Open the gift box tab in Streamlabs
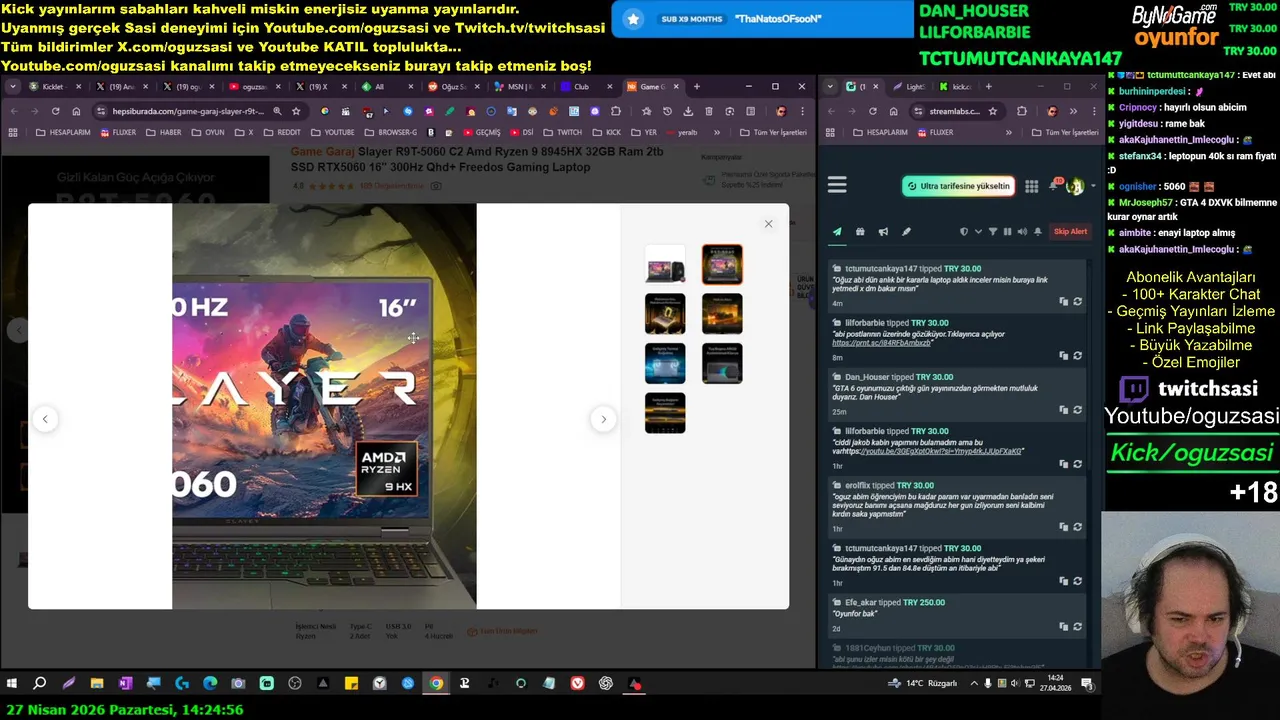The width and height of the screenshot is (1280, 720). click(860, 232)
